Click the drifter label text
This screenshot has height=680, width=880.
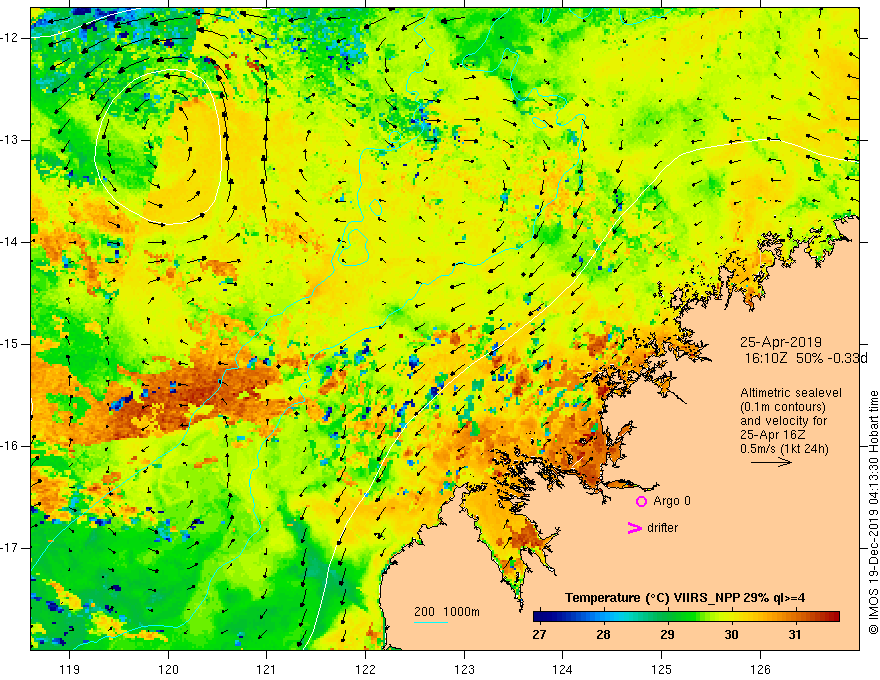[662, 528]
